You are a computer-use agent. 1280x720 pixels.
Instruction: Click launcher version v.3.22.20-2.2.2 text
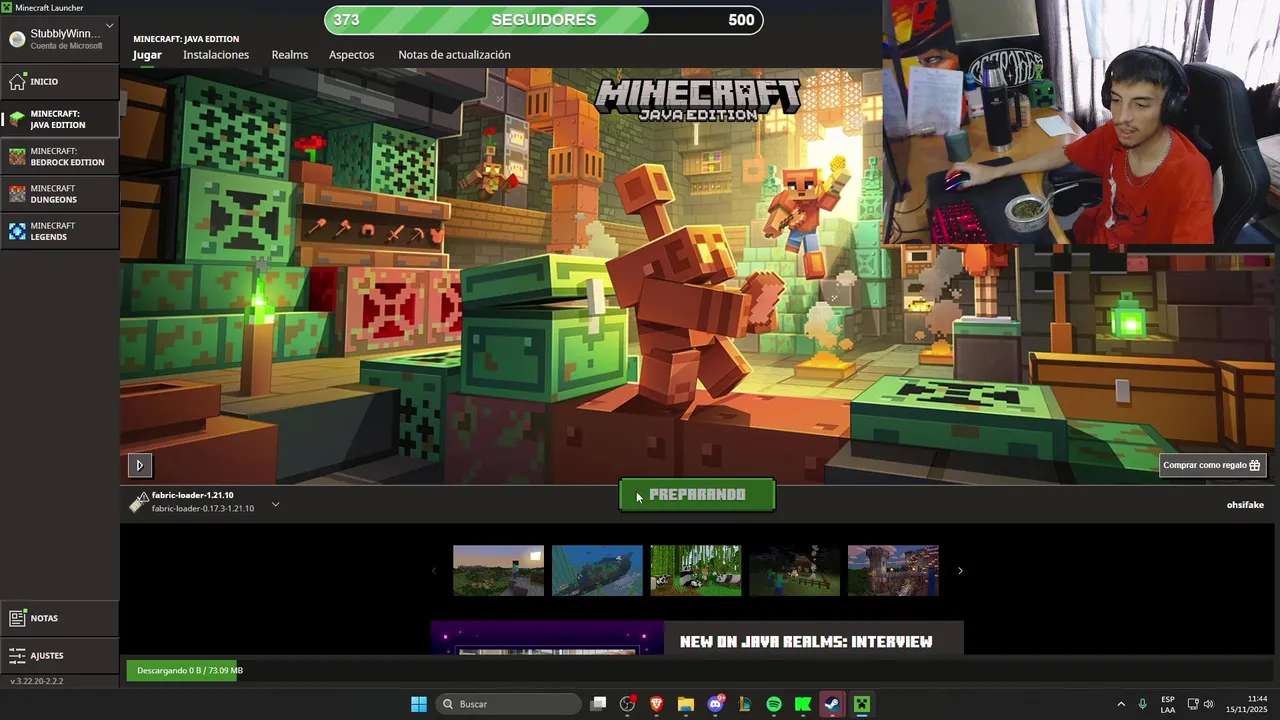coord(36,681)
